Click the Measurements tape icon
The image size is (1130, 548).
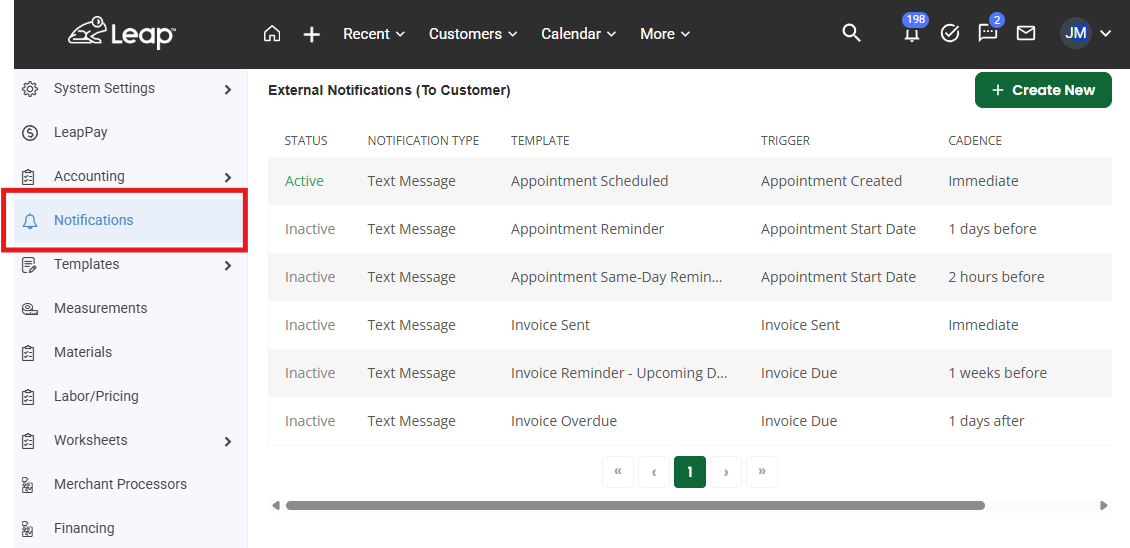tap(30, 309)
